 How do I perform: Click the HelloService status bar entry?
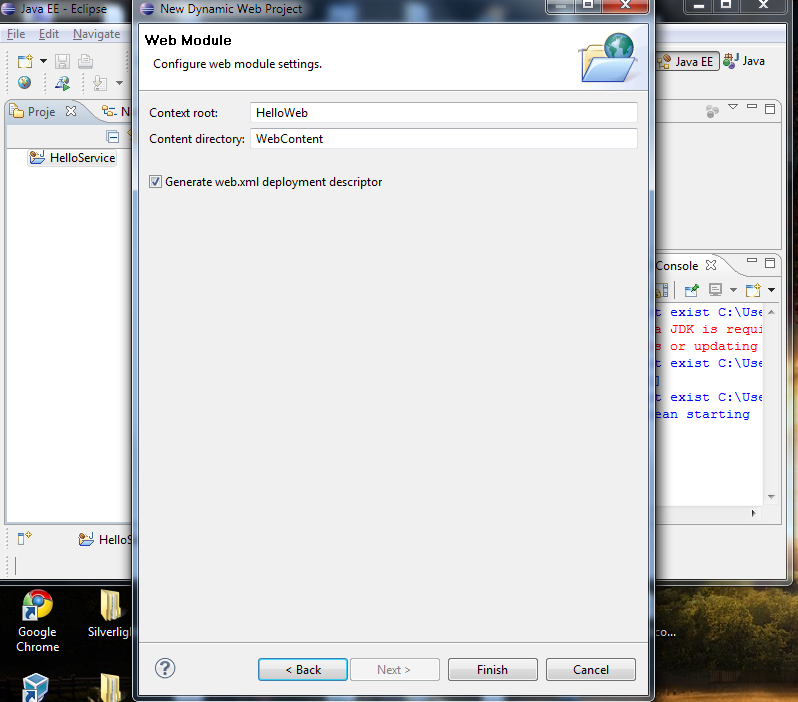105,539
